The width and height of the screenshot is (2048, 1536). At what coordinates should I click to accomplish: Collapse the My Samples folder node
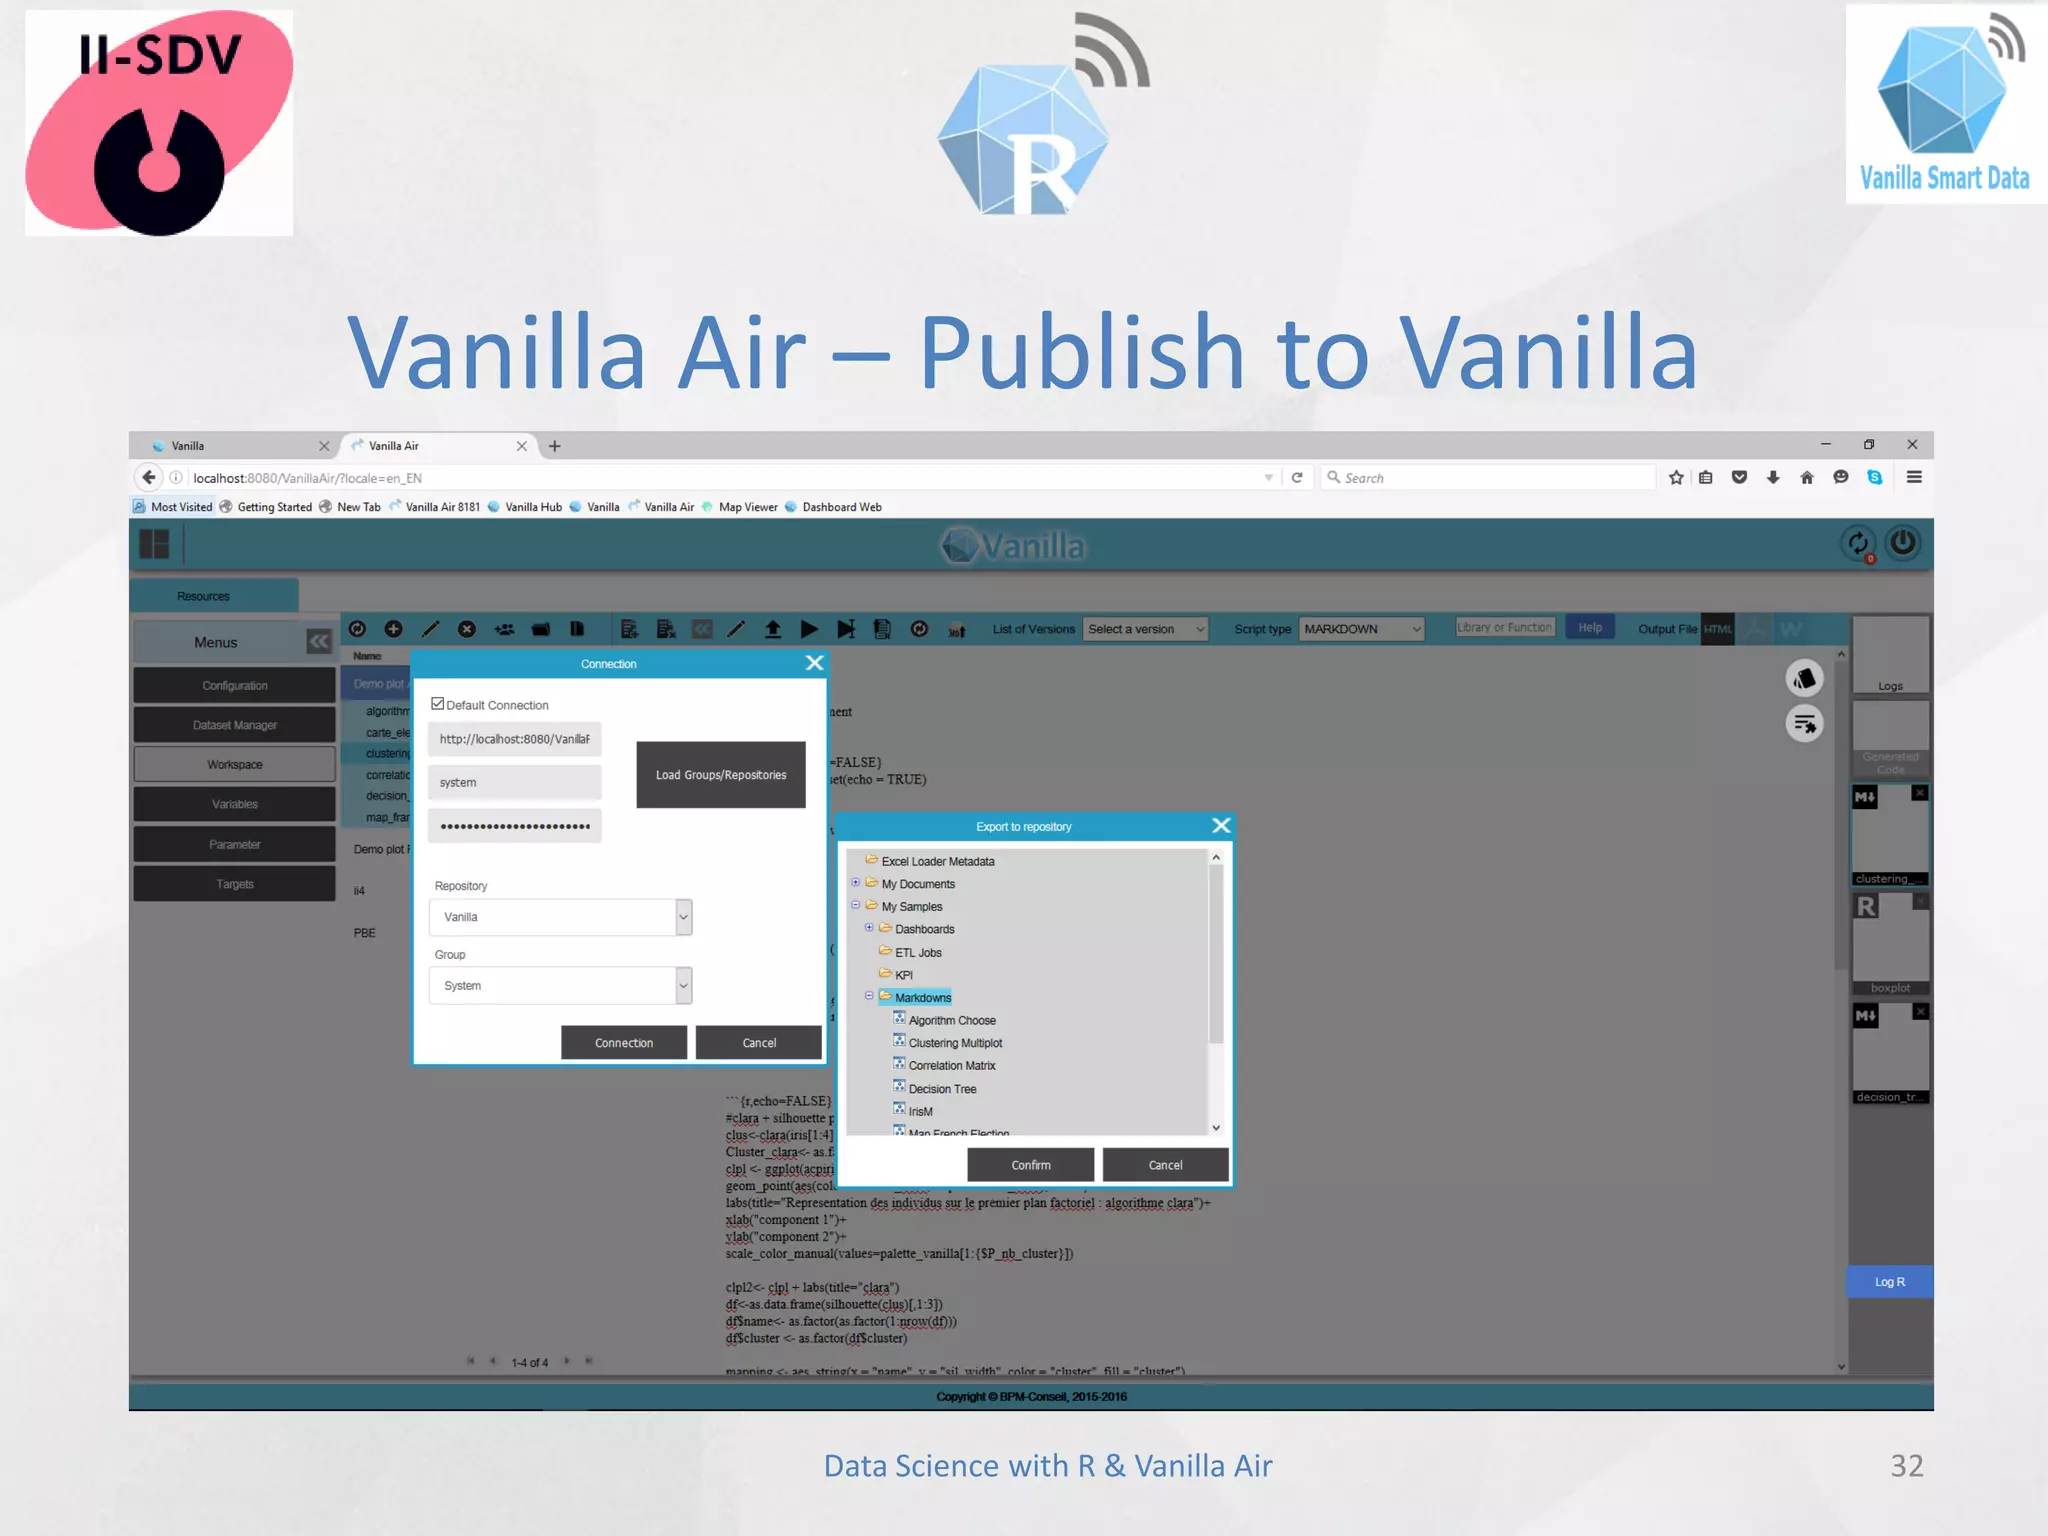tap(855, 906)
